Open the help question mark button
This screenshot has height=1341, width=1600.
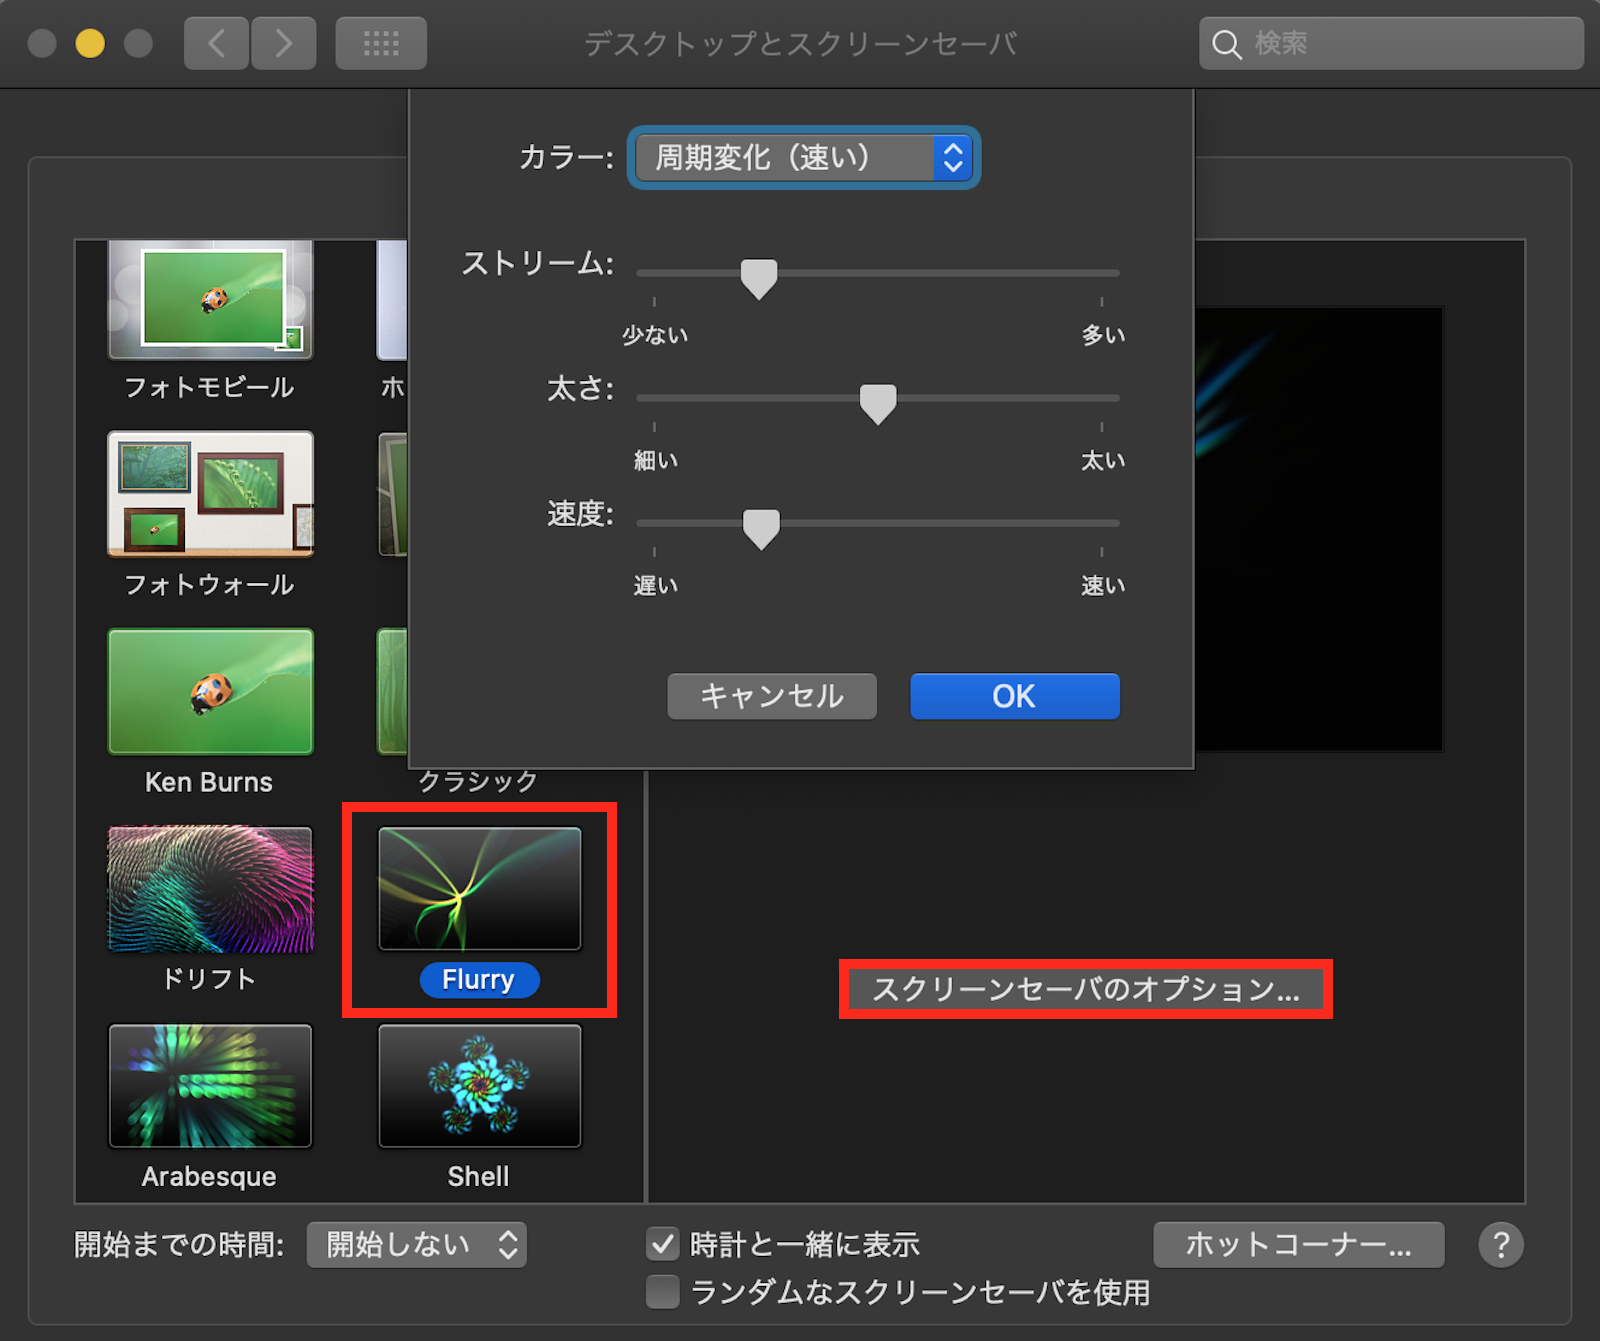tap(1500, 1245)
